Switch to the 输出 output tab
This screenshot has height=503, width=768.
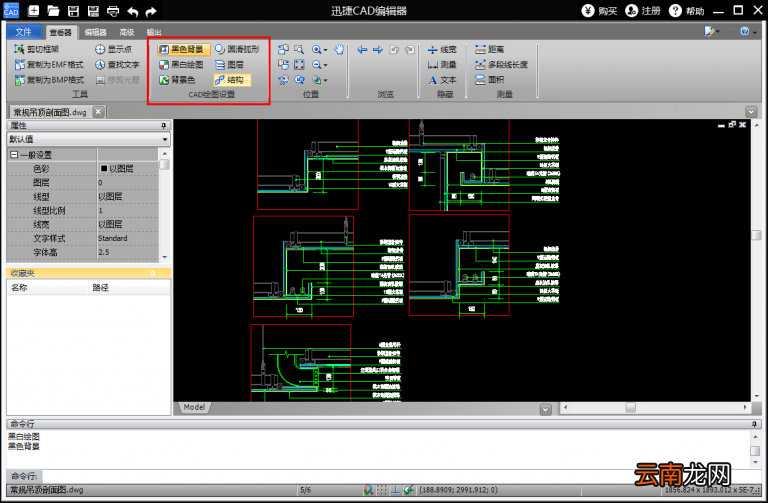click(154, 32)
